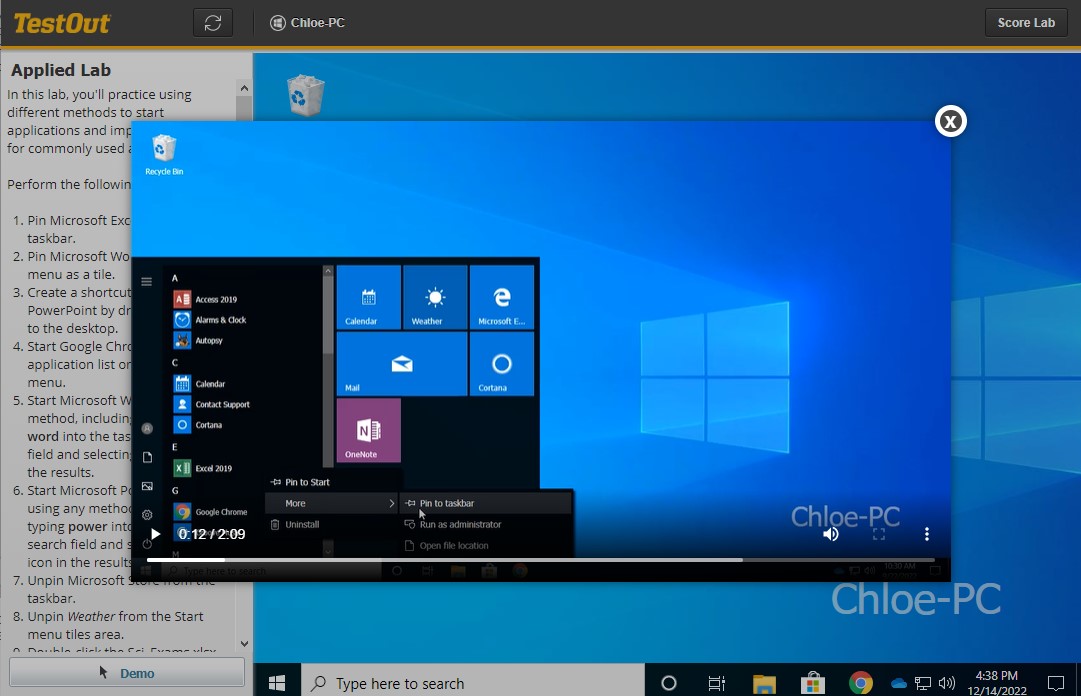Close the demo video overlay

tap(950, 121)
